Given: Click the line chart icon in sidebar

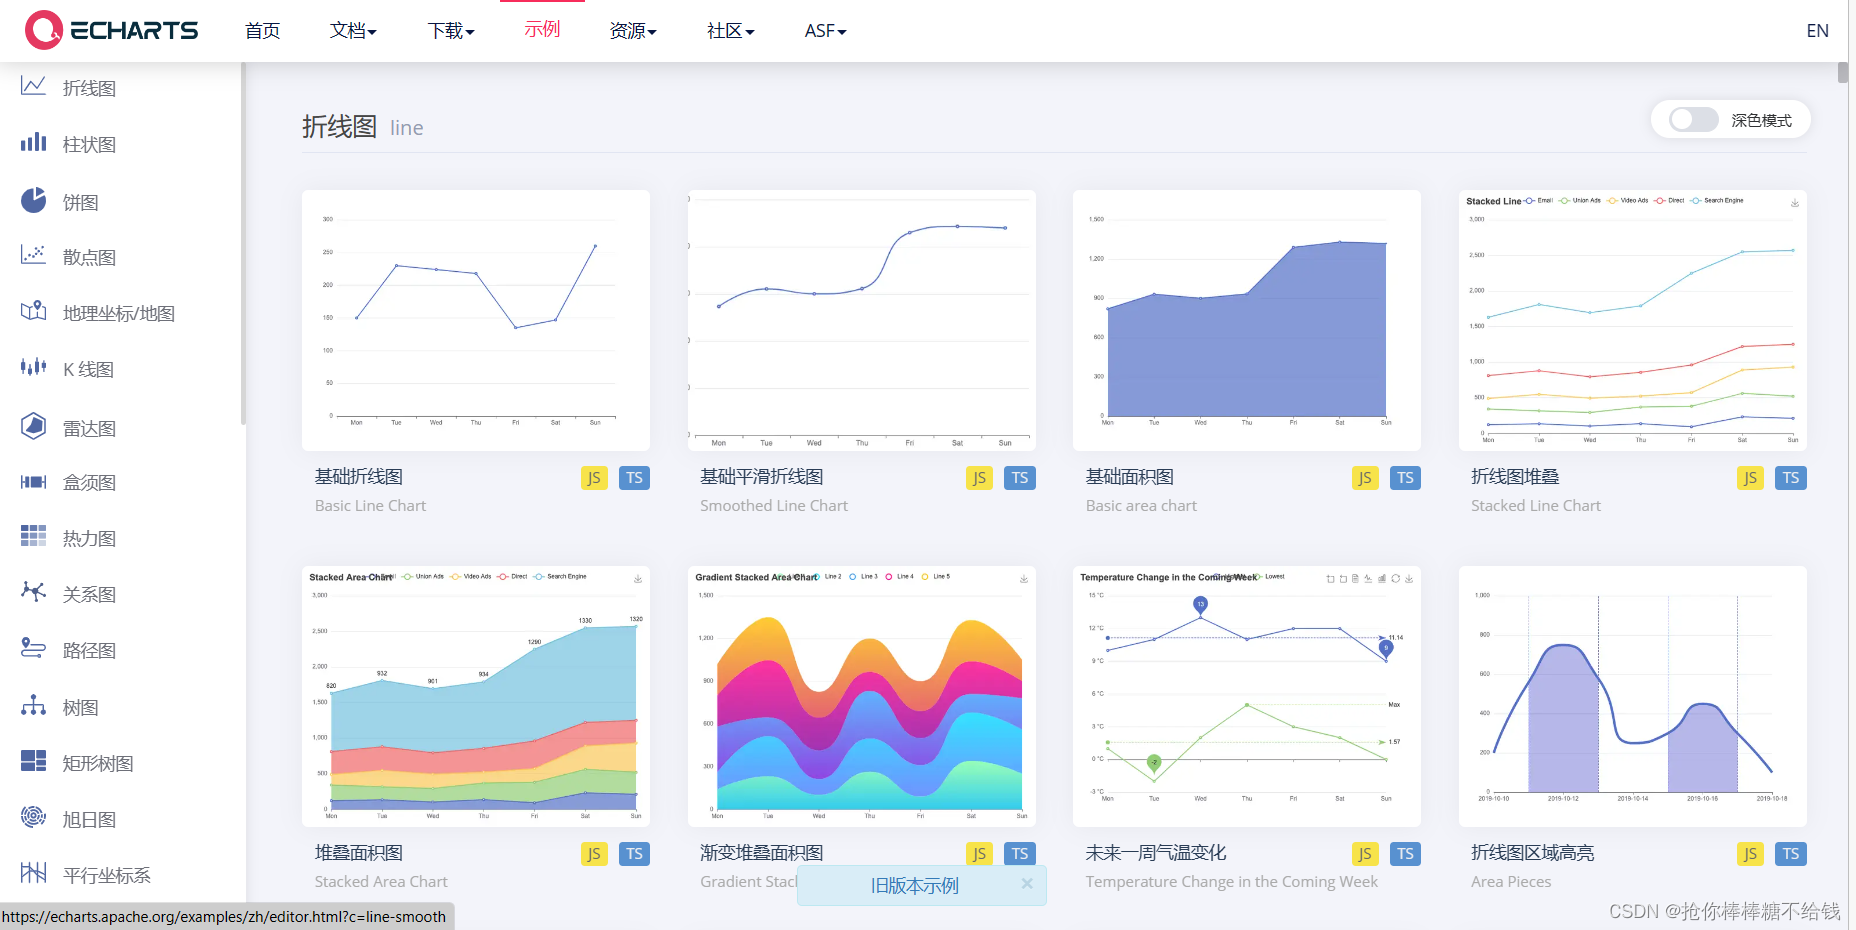Looking at the screenshot, I should tap(34, 86).
